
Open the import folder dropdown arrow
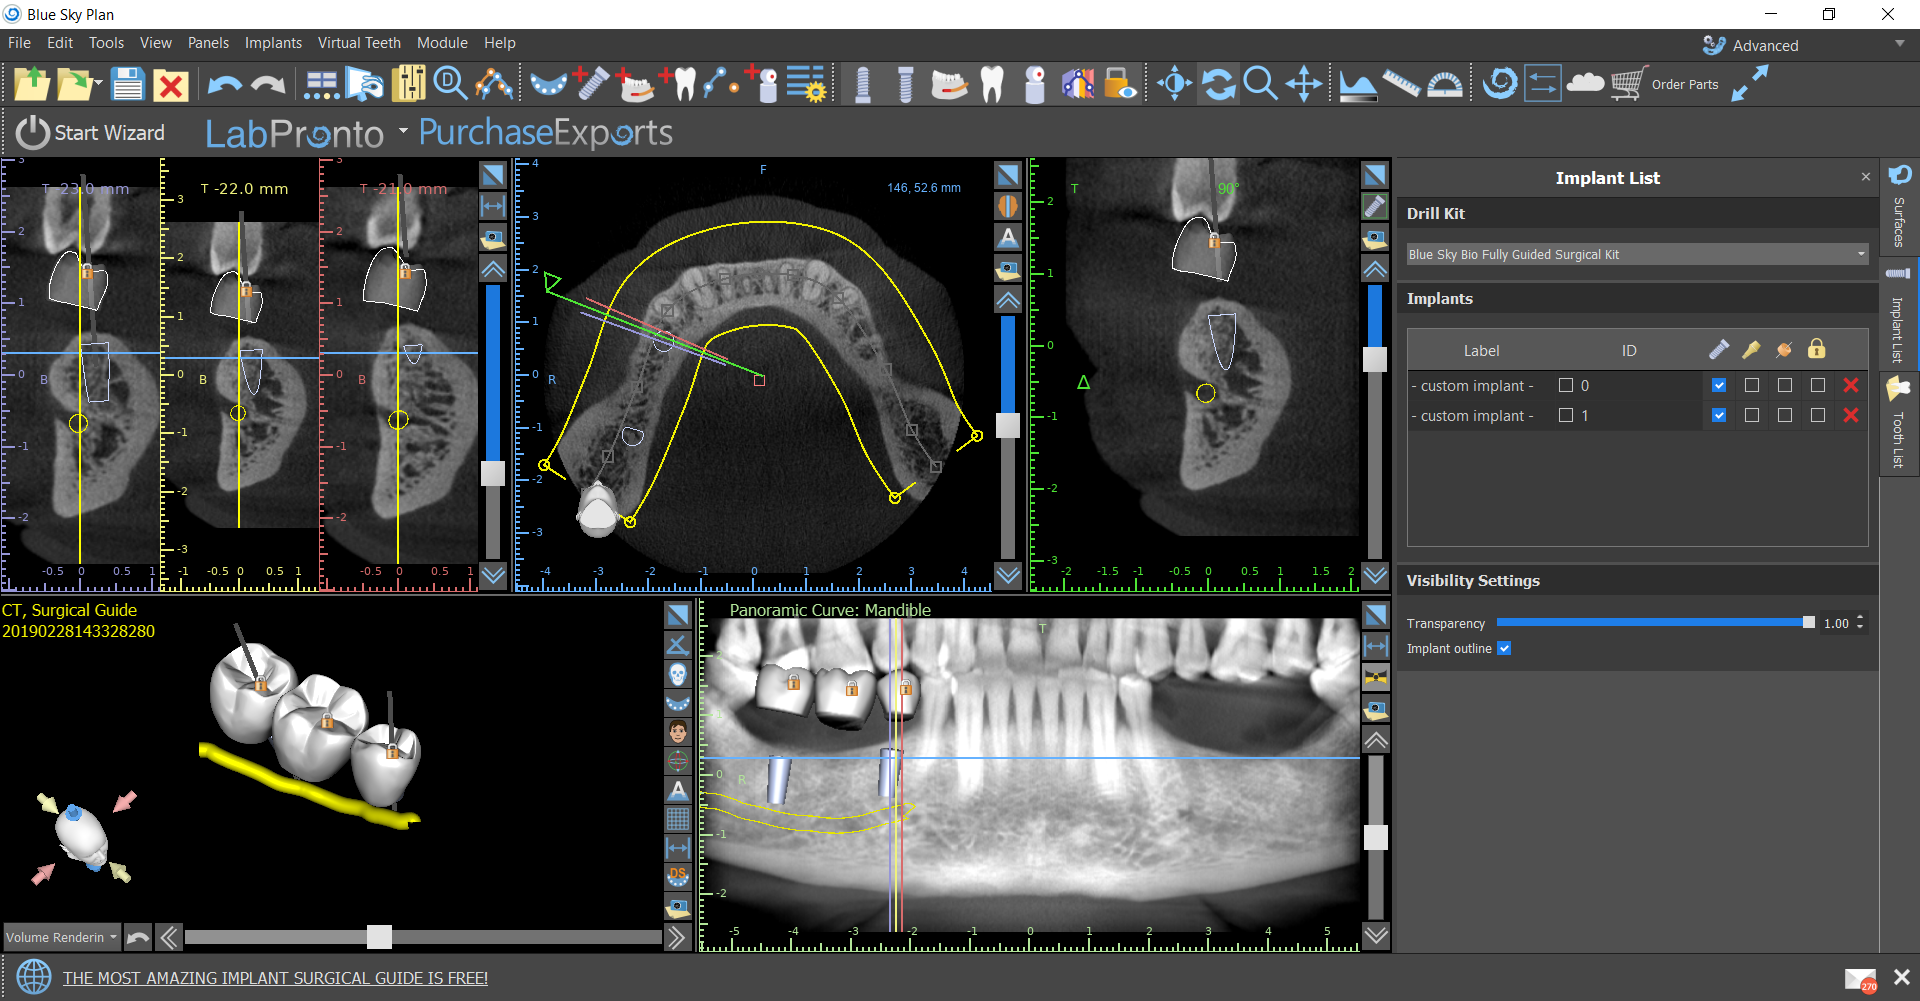coord(98,82)
